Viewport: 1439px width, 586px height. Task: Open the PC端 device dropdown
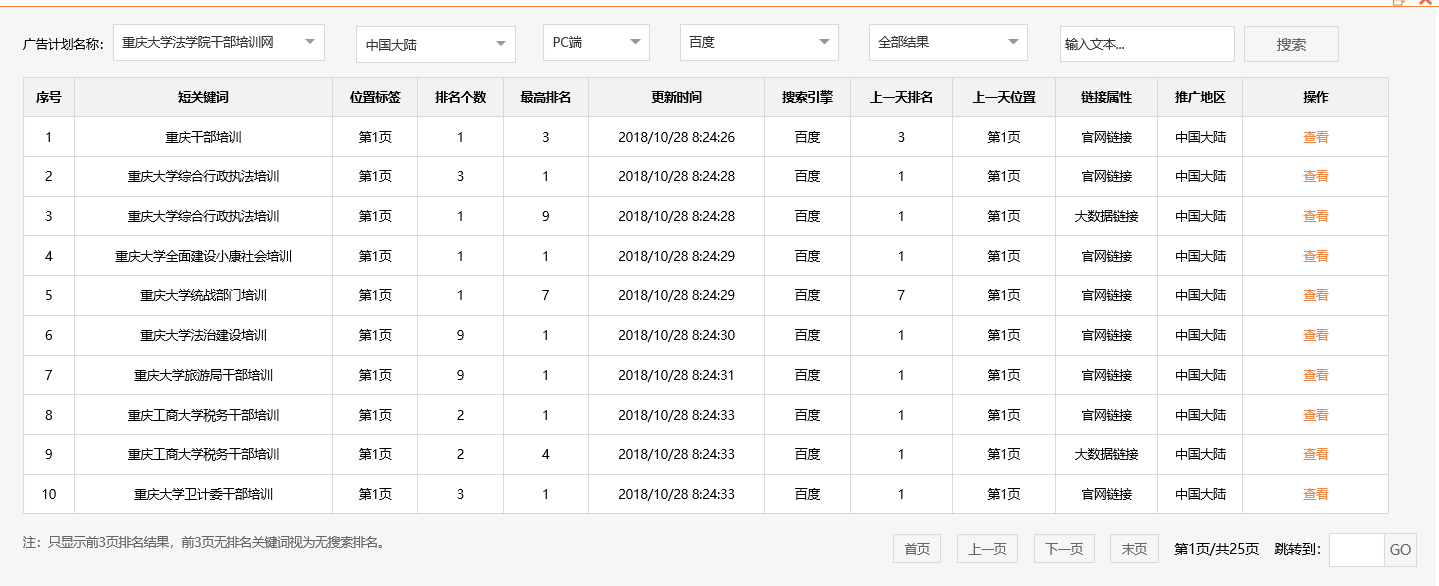coord(596,43)
